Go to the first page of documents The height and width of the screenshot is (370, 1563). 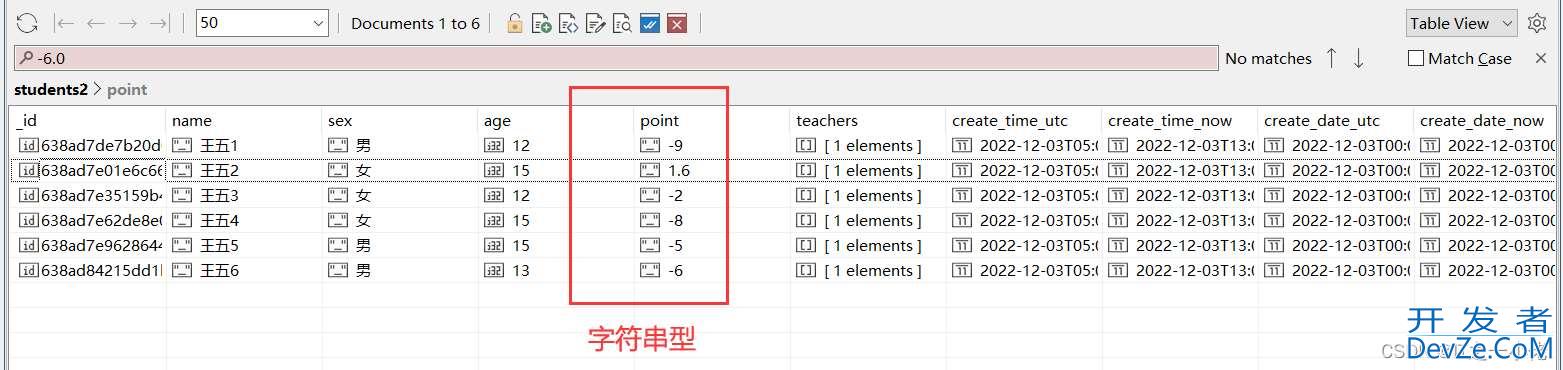(64, 23)
